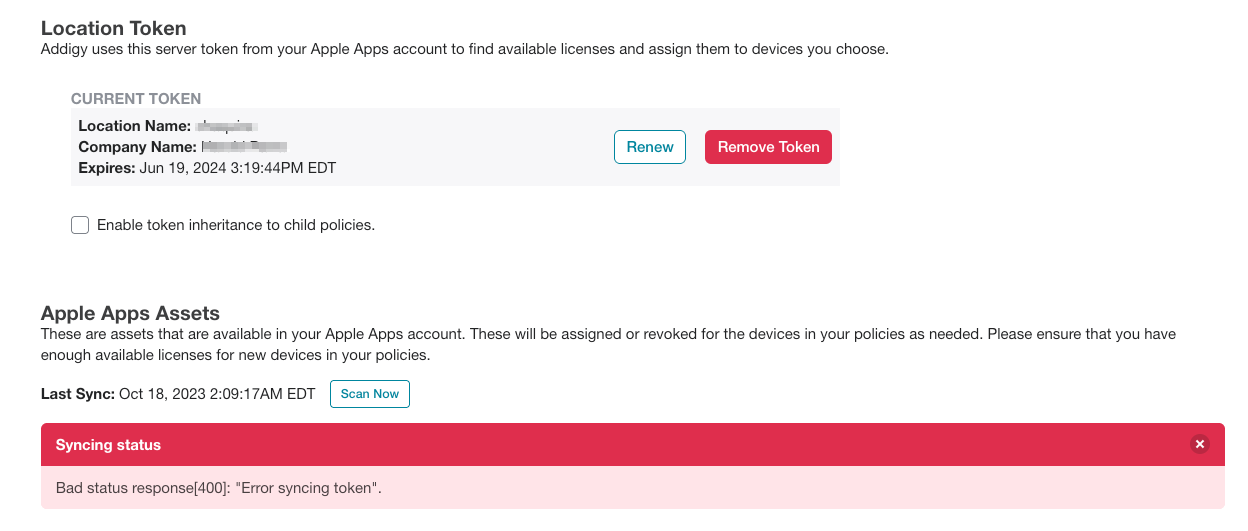Click the Apple Apps Assets heading
The height and width of the screenshot is (531, 1248).
pos(130,314)
